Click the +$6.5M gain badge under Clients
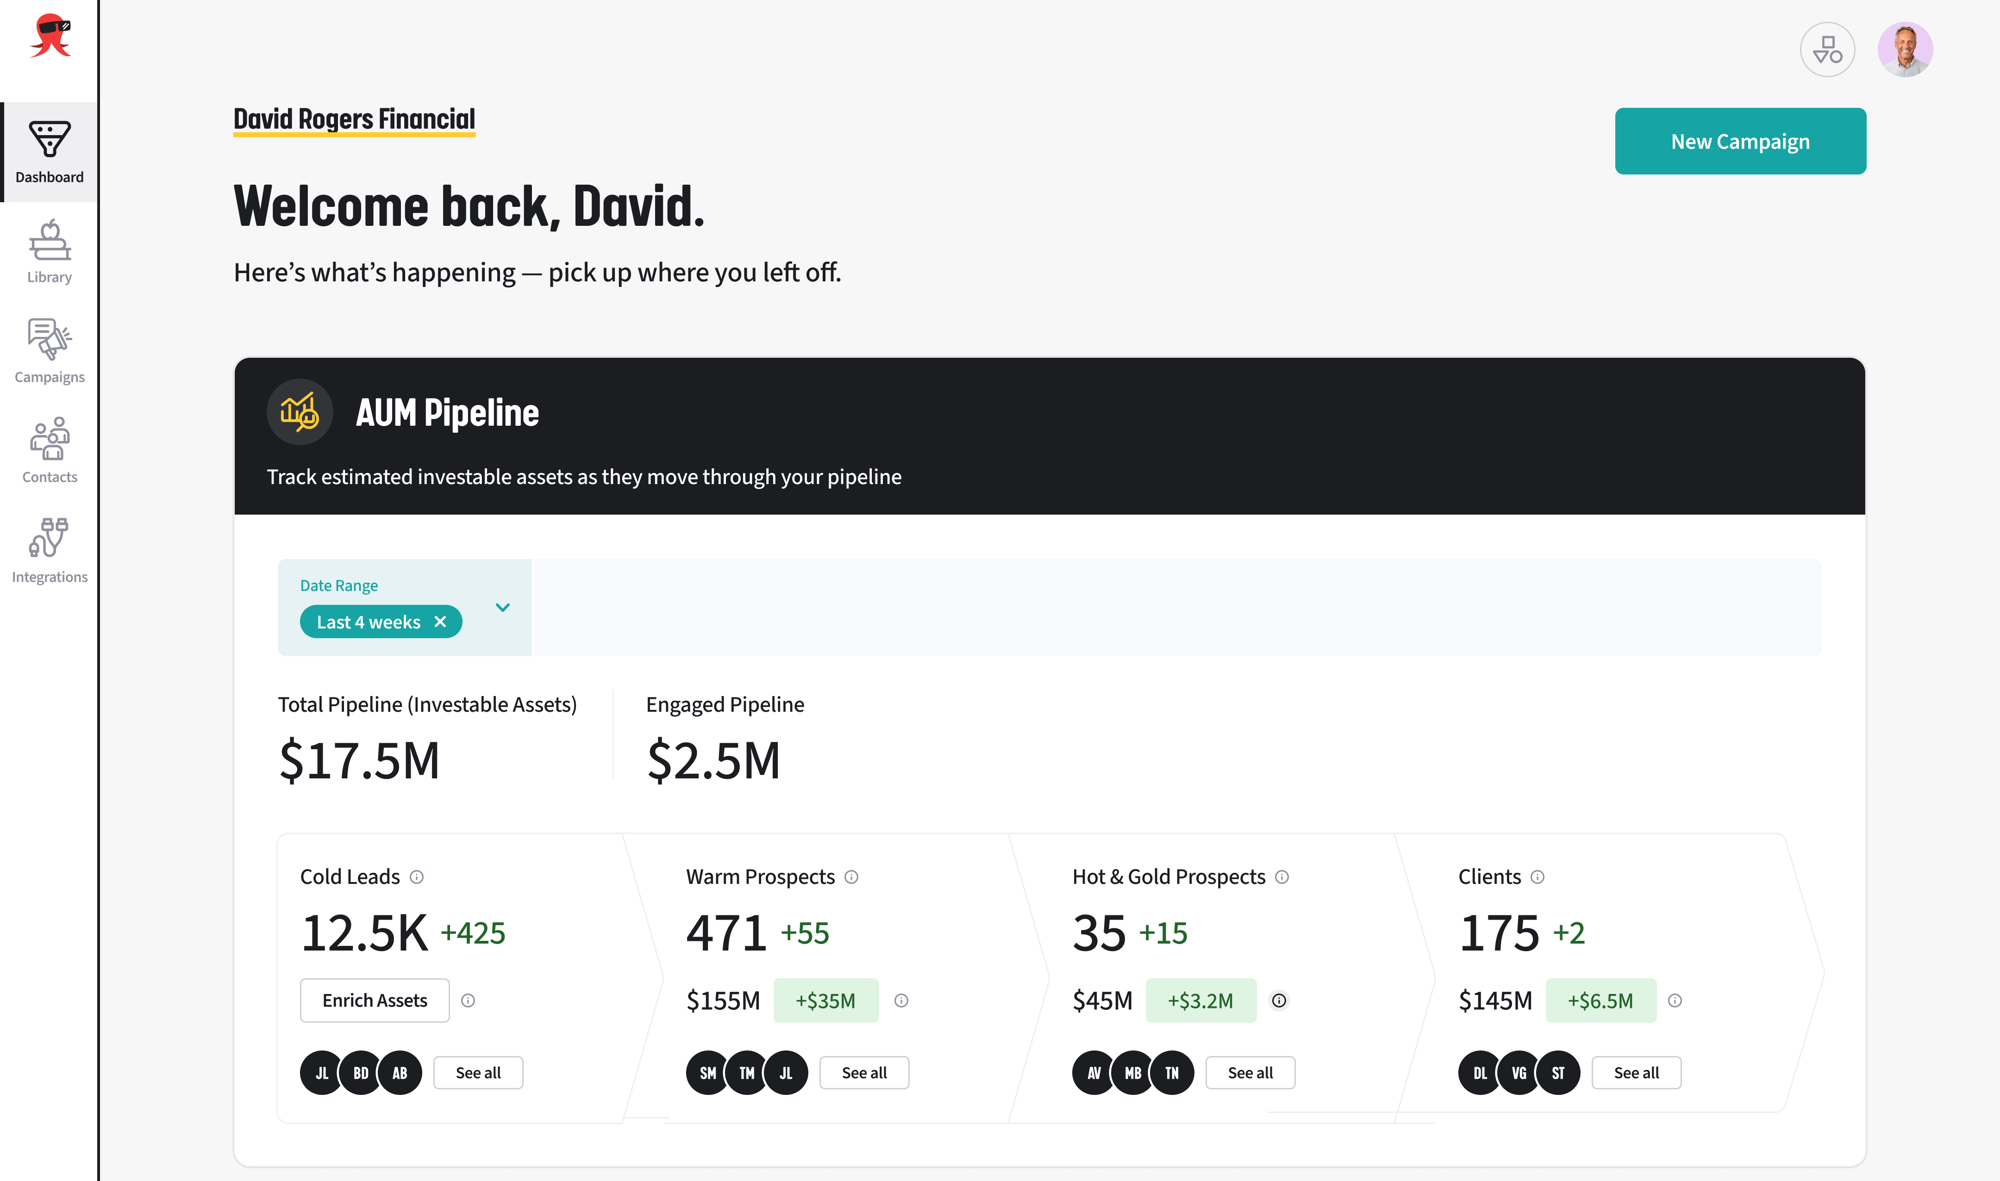 [x=1600, y=1000]
